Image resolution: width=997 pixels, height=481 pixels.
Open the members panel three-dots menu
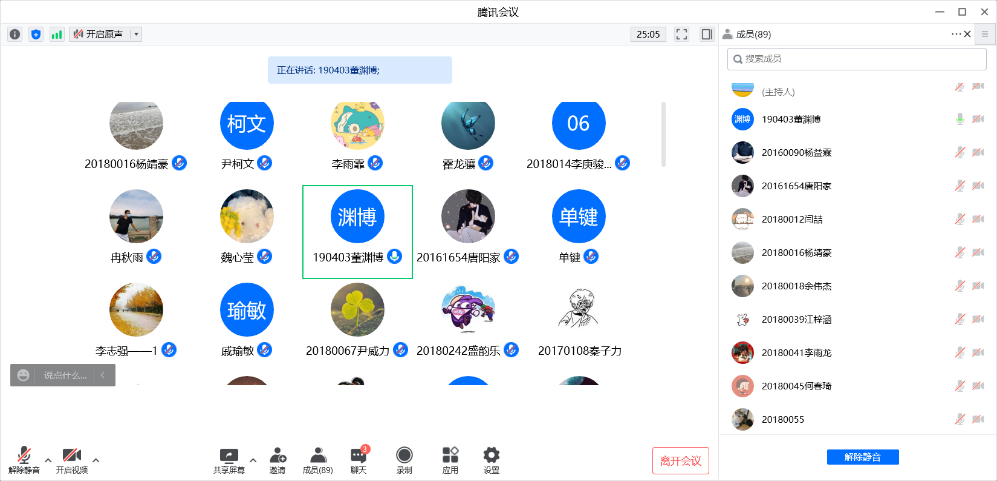956,34
